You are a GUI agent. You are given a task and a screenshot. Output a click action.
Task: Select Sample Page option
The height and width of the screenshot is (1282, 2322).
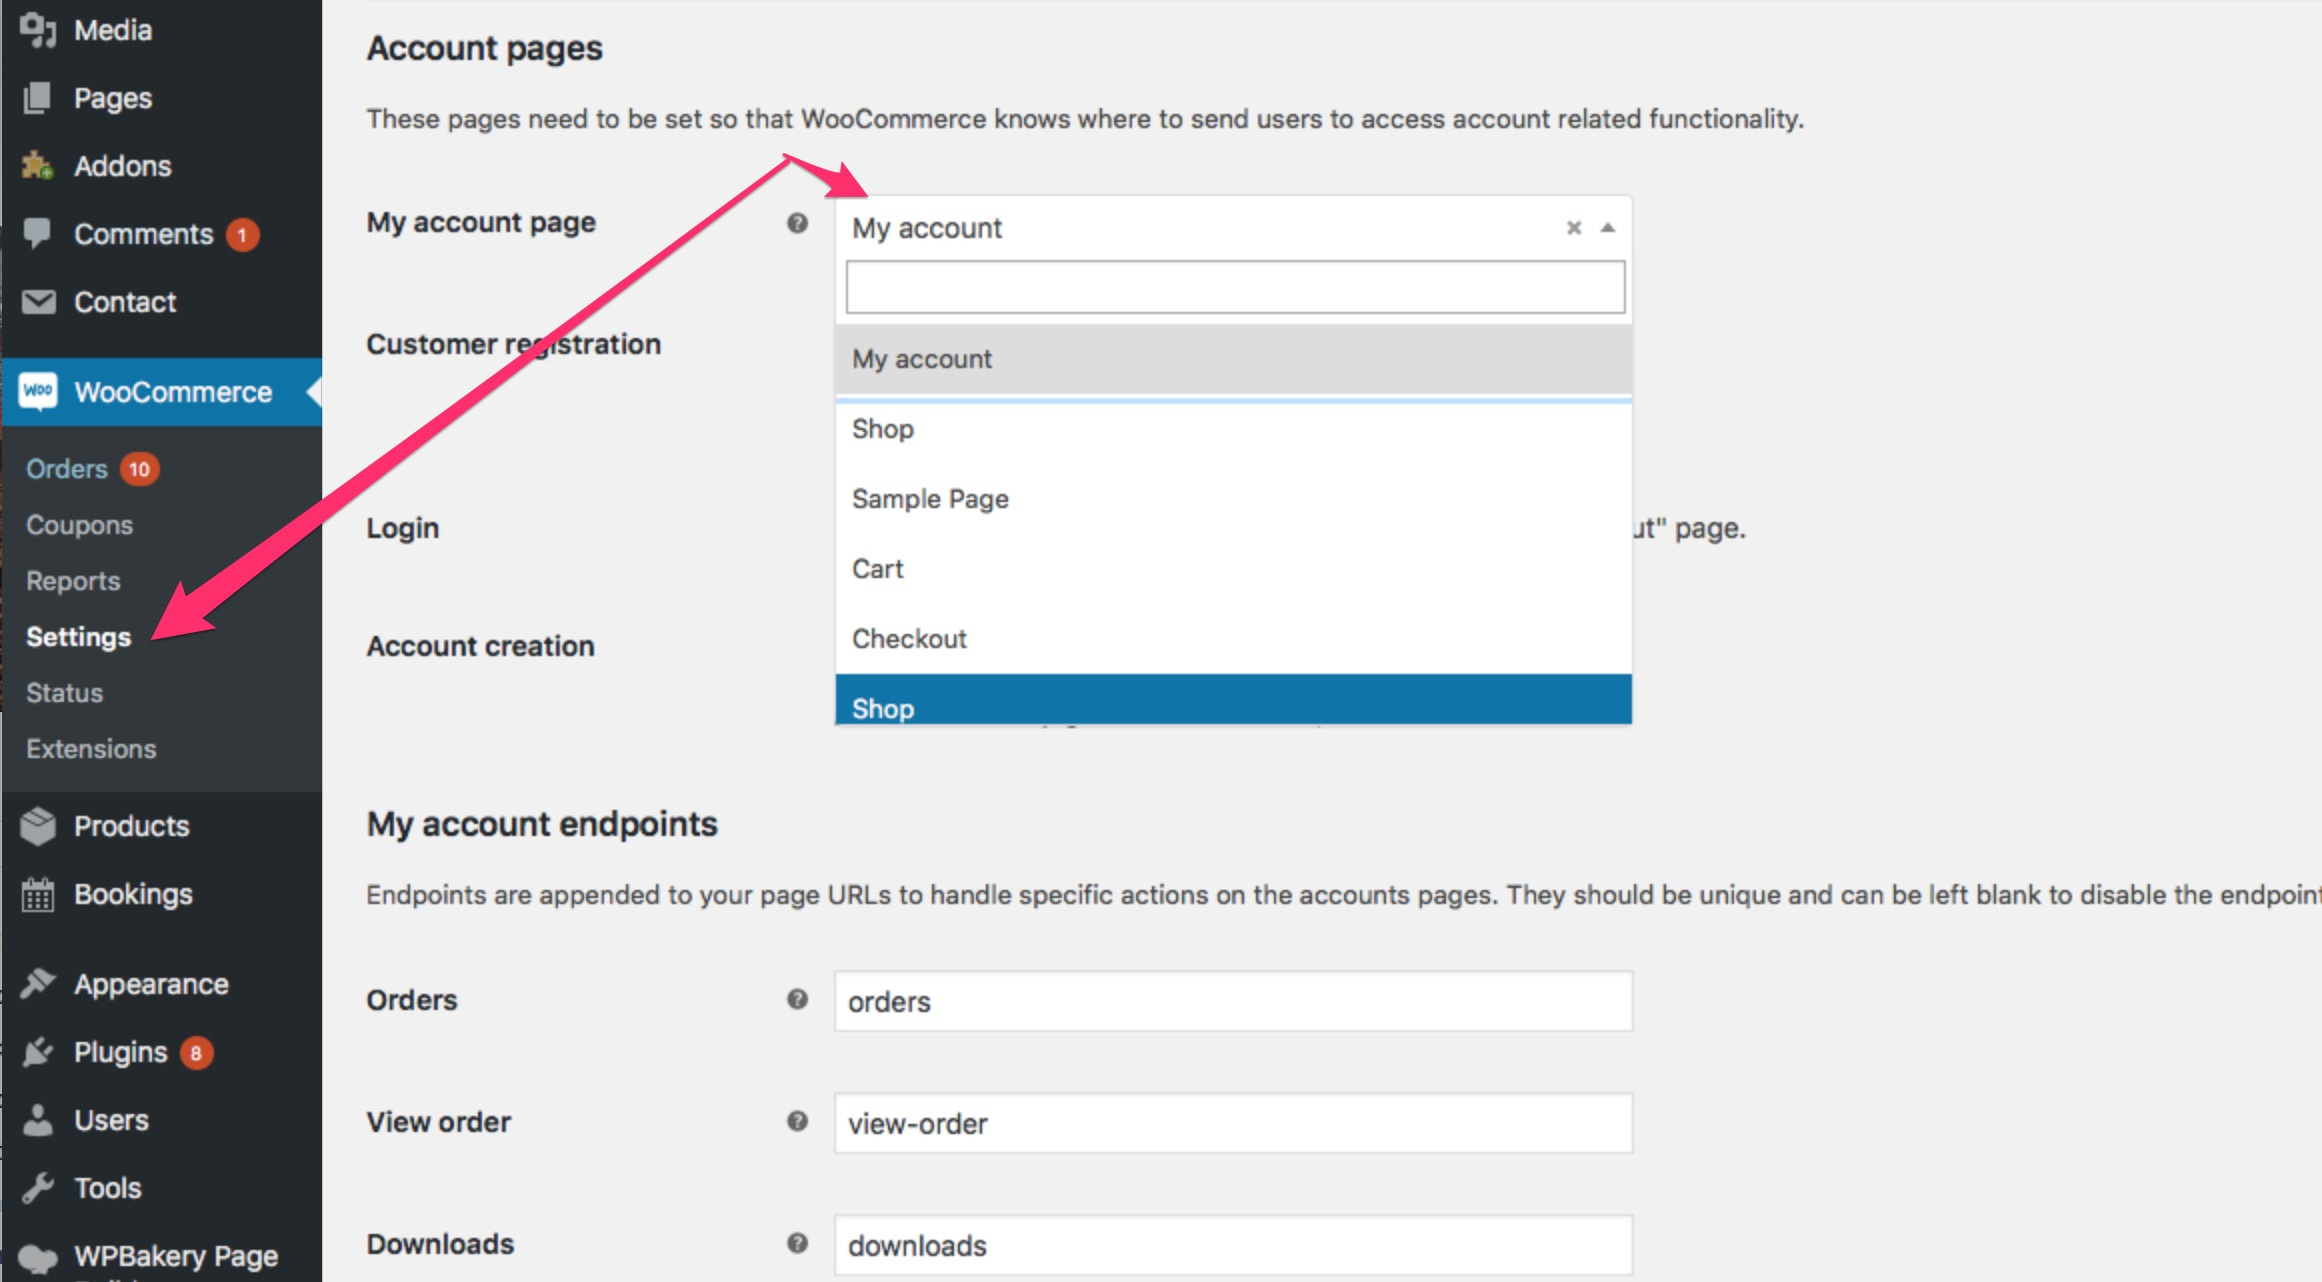click(x=1234, y=499)
